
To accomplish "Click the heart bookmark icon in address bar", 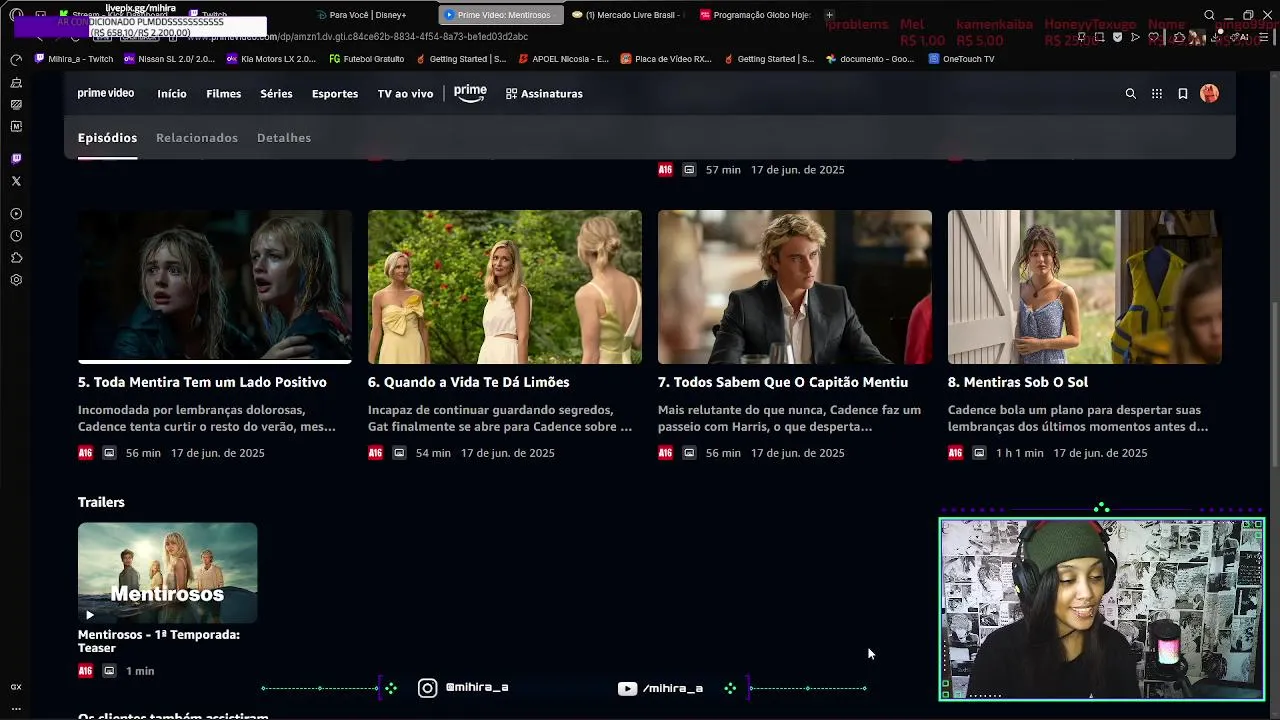I will (x=1153, y=37).
